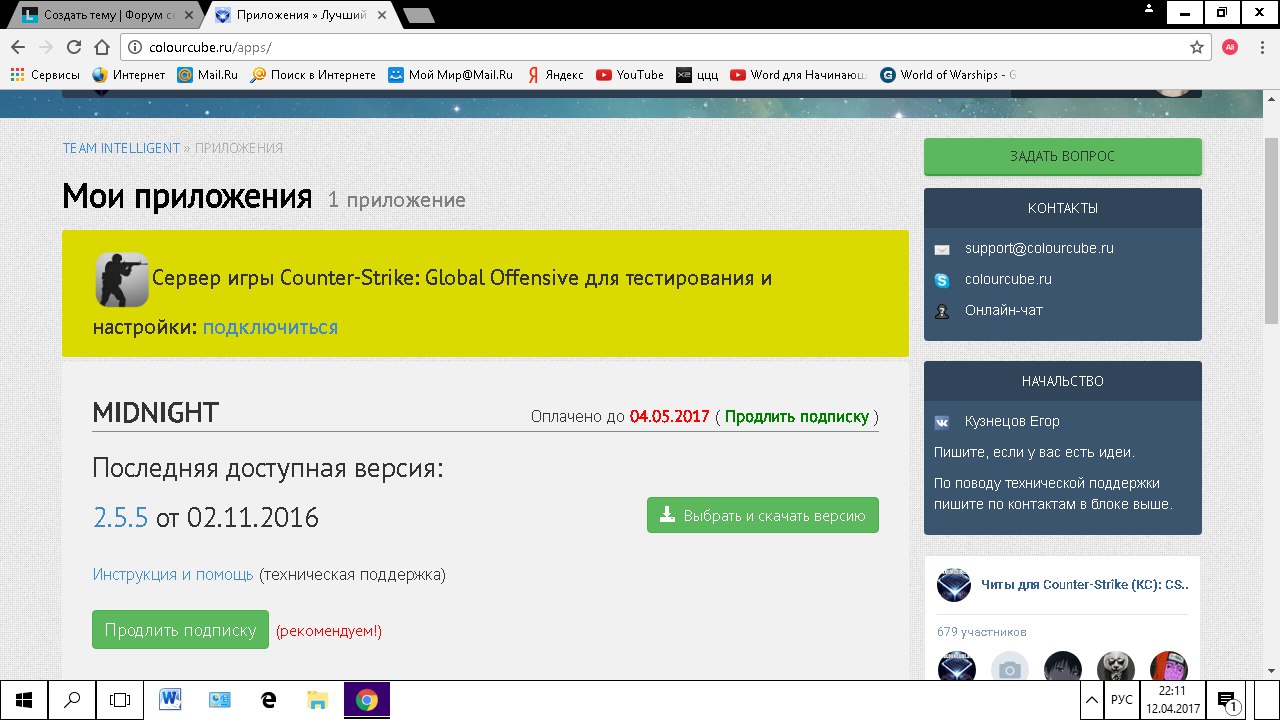Open Task View on the taskbar
Viewport: 1280px width, 720px height.
(x=120, y=700)
